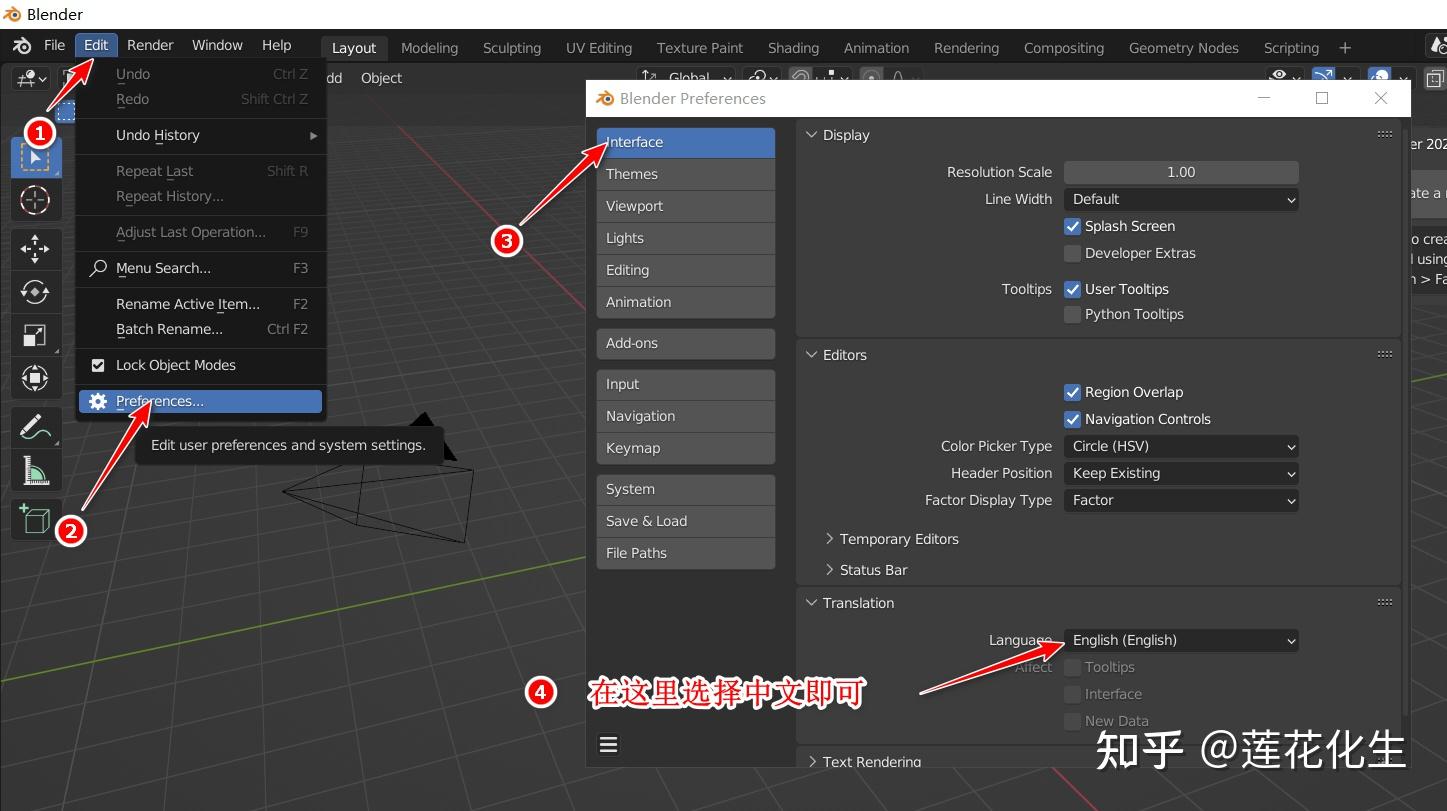Image resolution: width=1447 pixels, height=811 pixels.
Task: Enable Developer Extras
Action: tap(1073, 253)
